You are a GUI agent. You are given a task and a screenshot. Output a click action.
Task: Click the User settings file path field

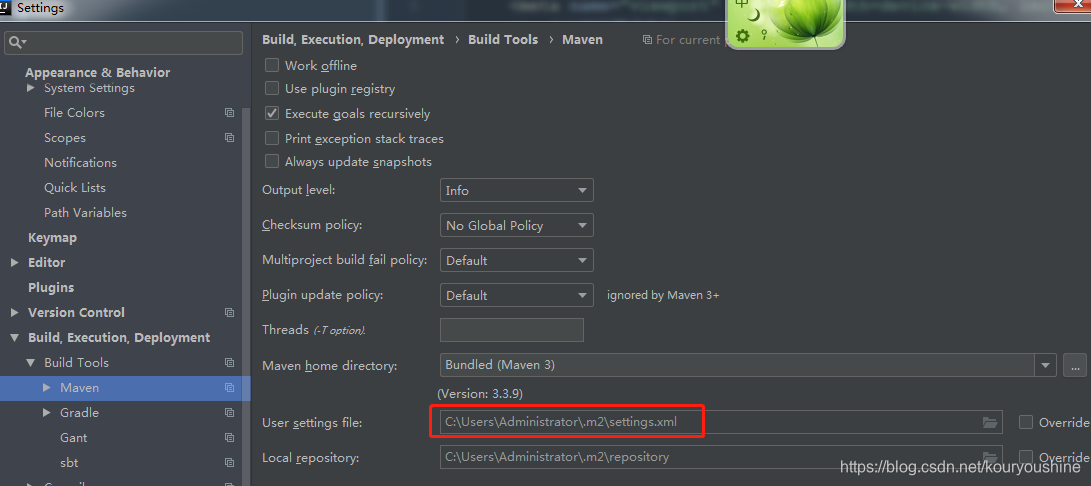[x=721, y=422]
